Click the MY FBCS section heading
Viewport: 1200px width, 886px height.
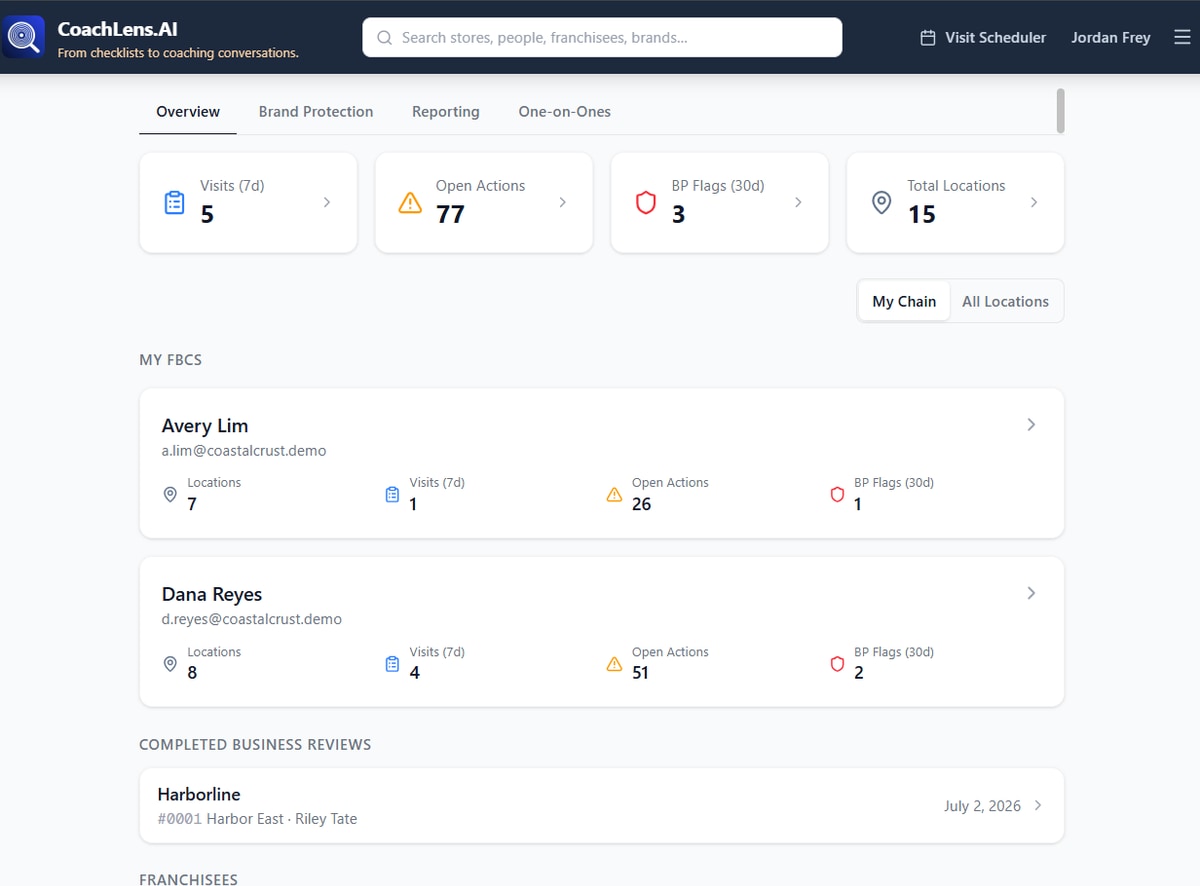(x=170, y=360)
